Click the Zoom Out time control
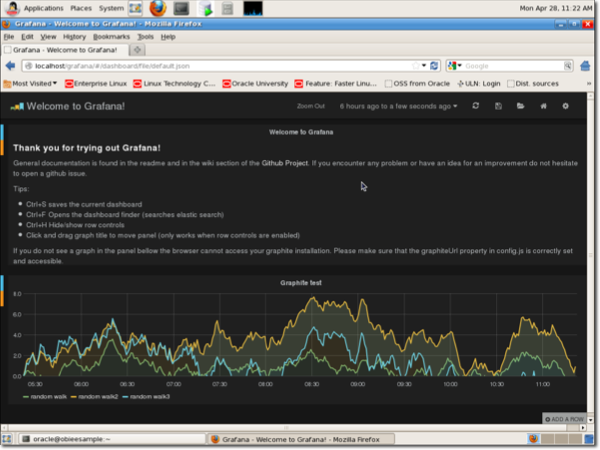 311,106
